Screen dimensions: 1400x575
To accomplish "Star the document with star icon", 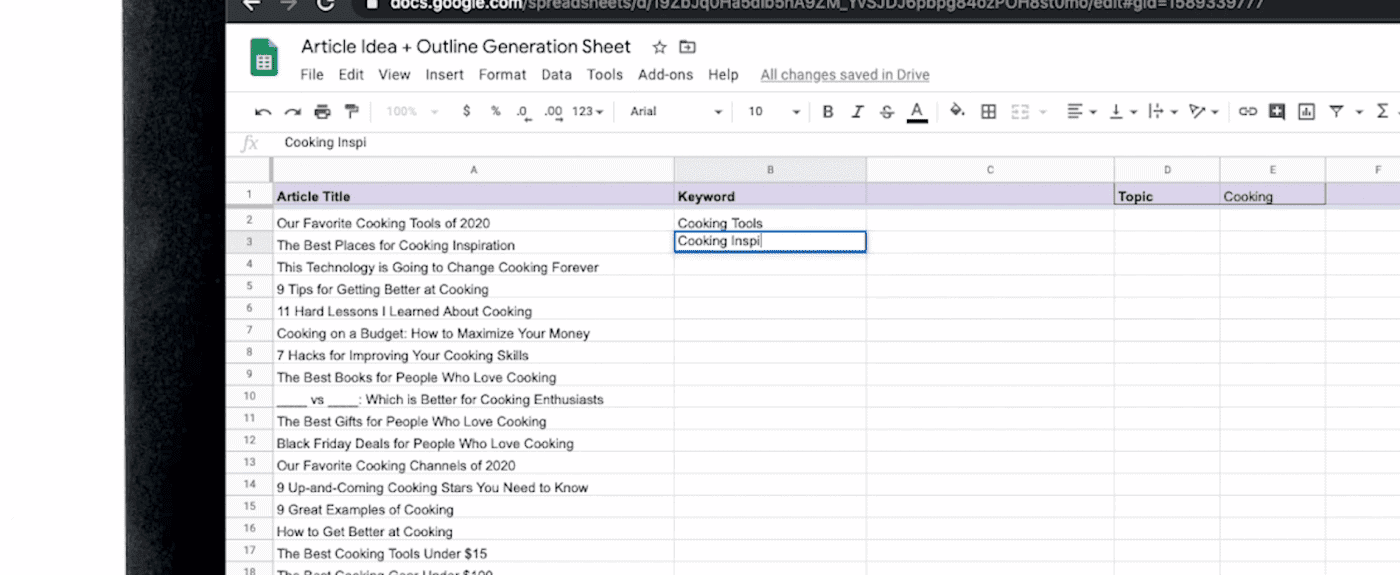I will pyautogui.click(x=659, y=47).
